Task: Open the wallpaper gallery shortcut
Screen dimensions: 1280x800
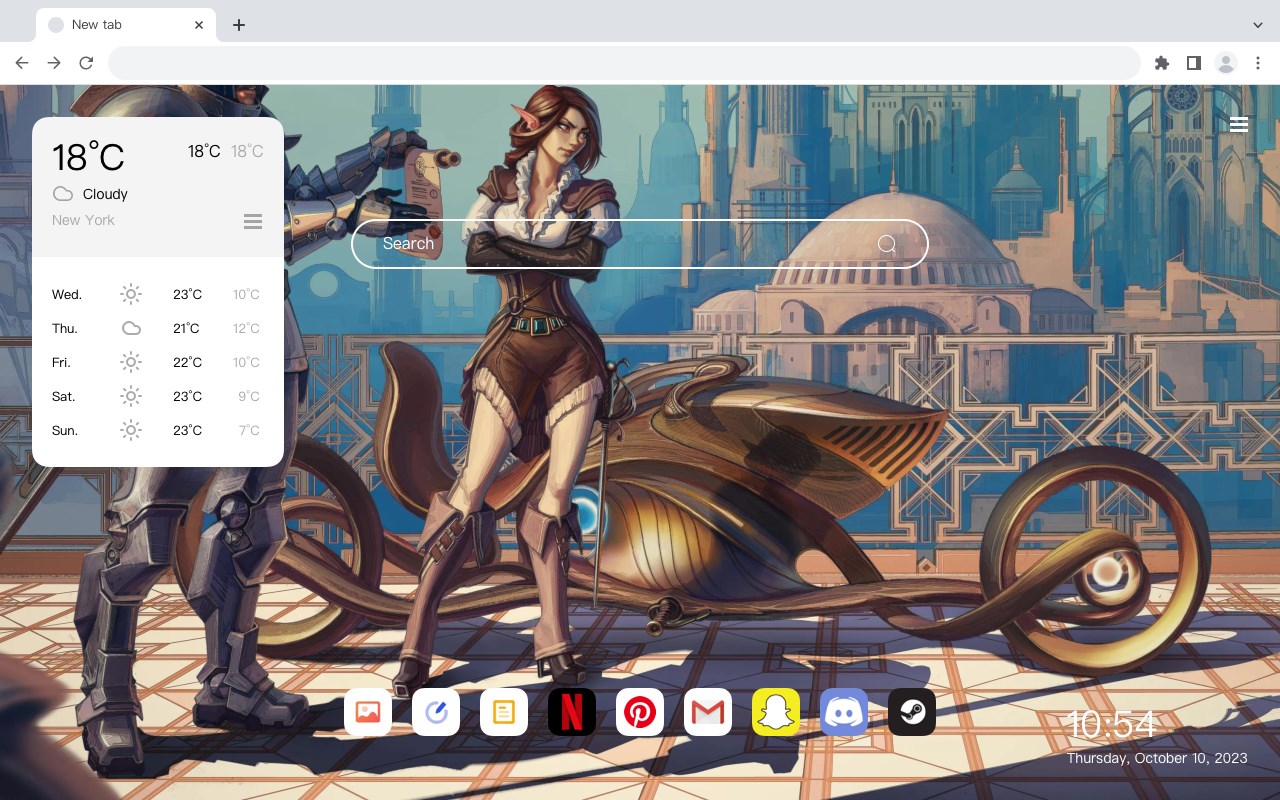Action: click(368, 712)
